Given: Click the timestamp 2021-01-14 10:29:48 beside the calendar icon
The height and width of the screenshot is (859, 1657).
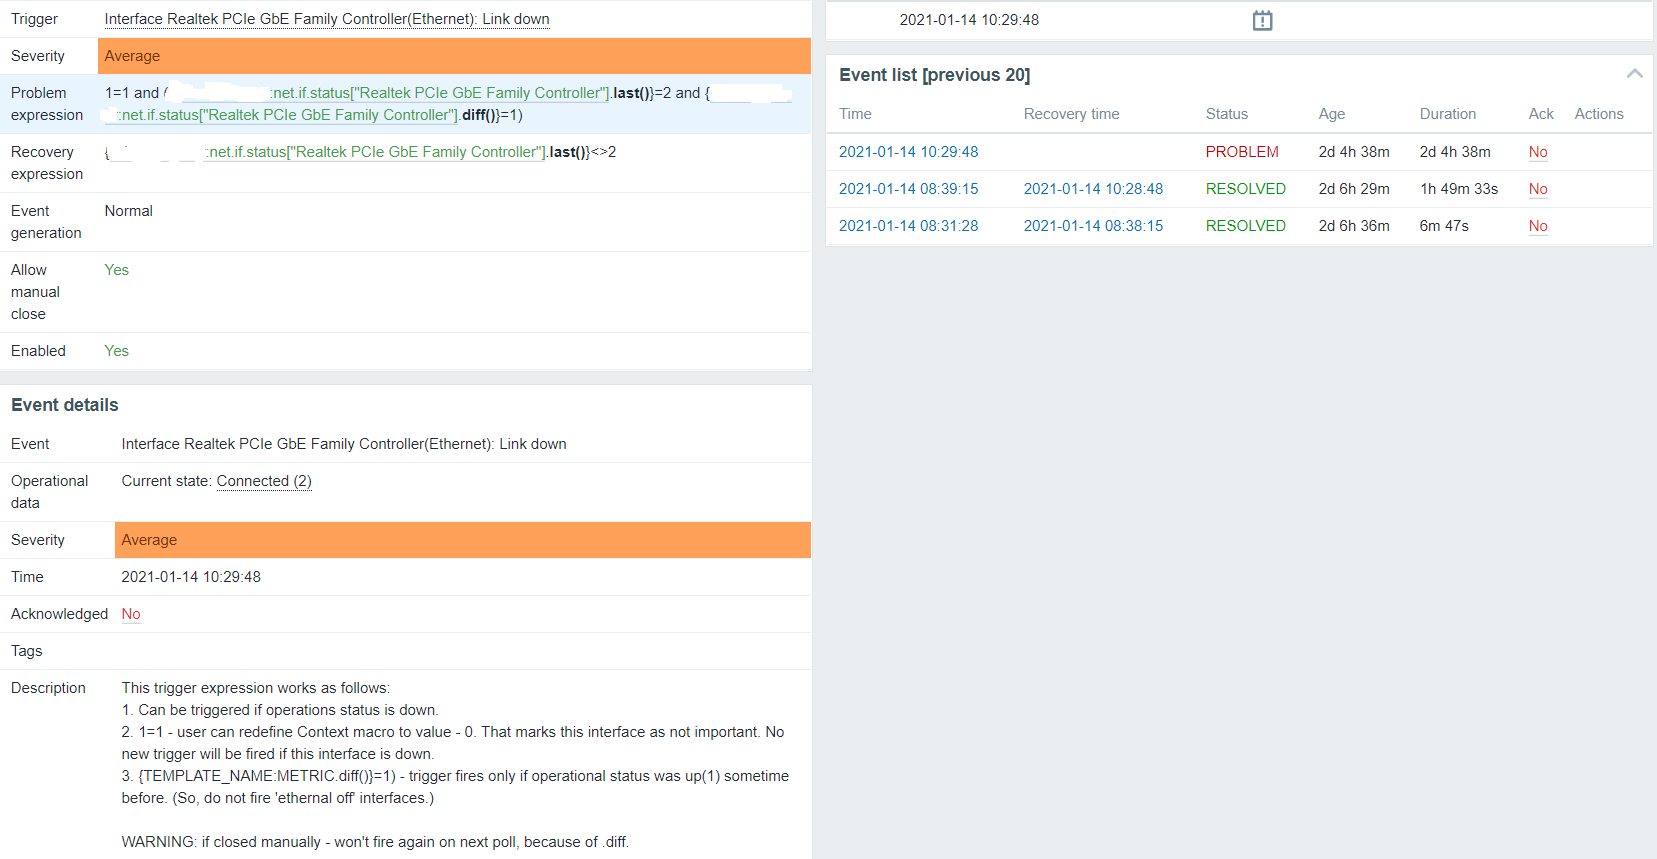Looking at the screenshot, I should click(x=969, y=20).
